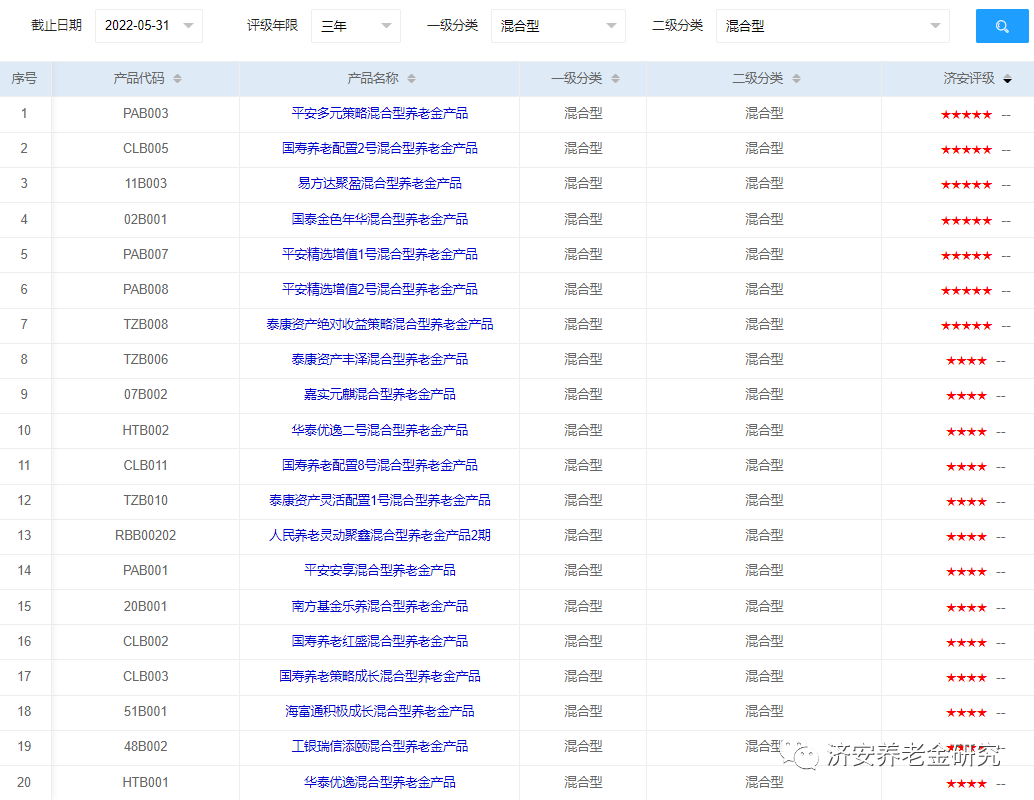The width and height of the screenshot is (1034, 800).
Task: Click product code CLB005
Action: click(x=146, y=148)
